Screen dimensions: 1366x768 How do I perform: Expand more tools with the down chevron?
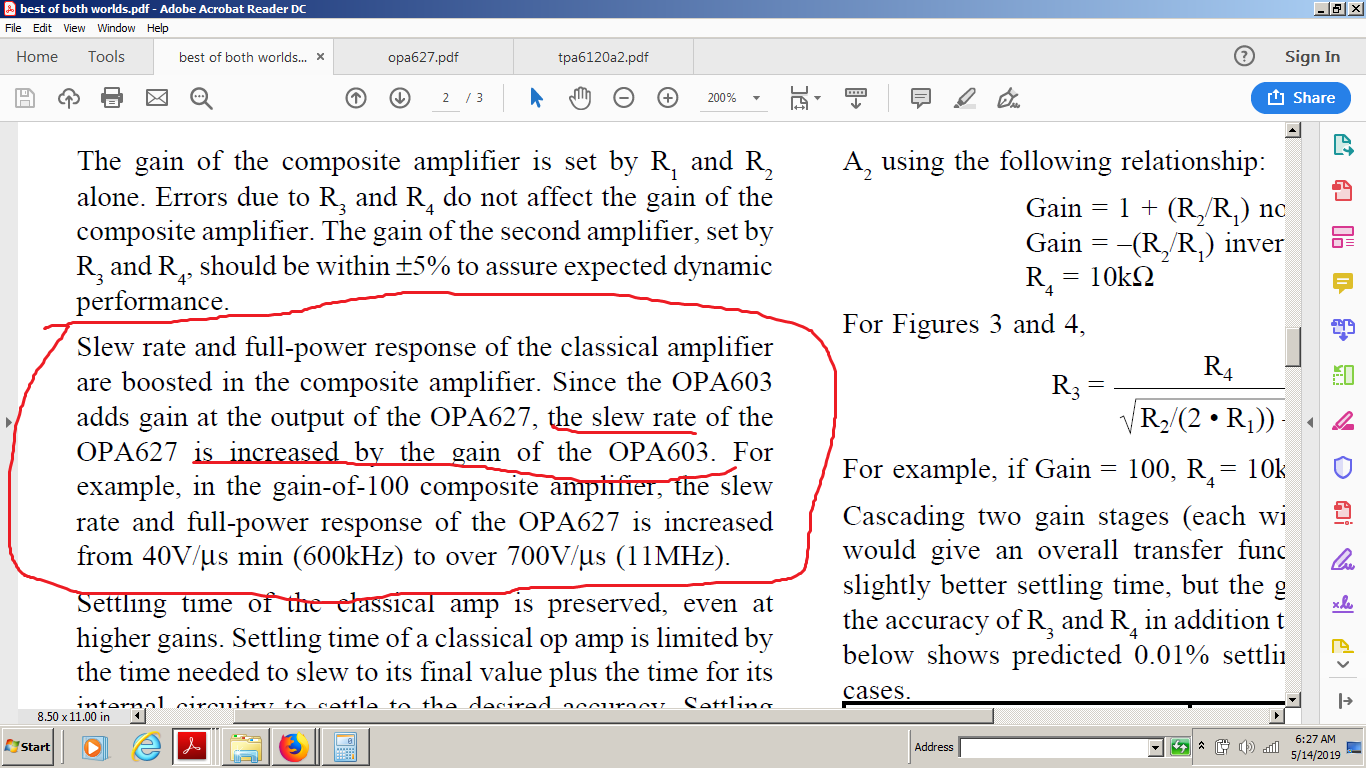click(x=1343, y=664)
